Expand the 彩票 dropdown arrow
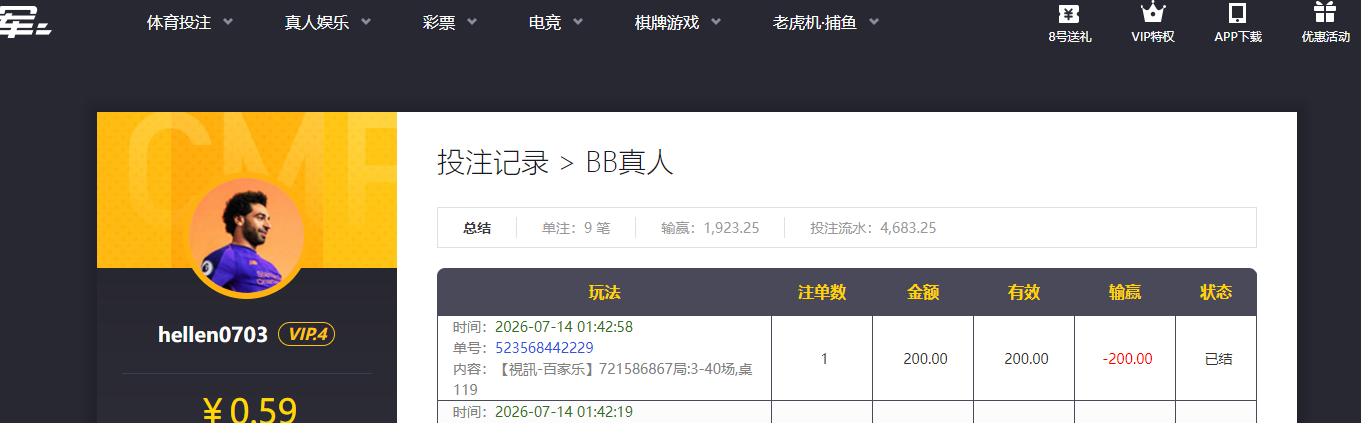The width and height of the screenshot is (1361, 423). click(x=472, y=22)
